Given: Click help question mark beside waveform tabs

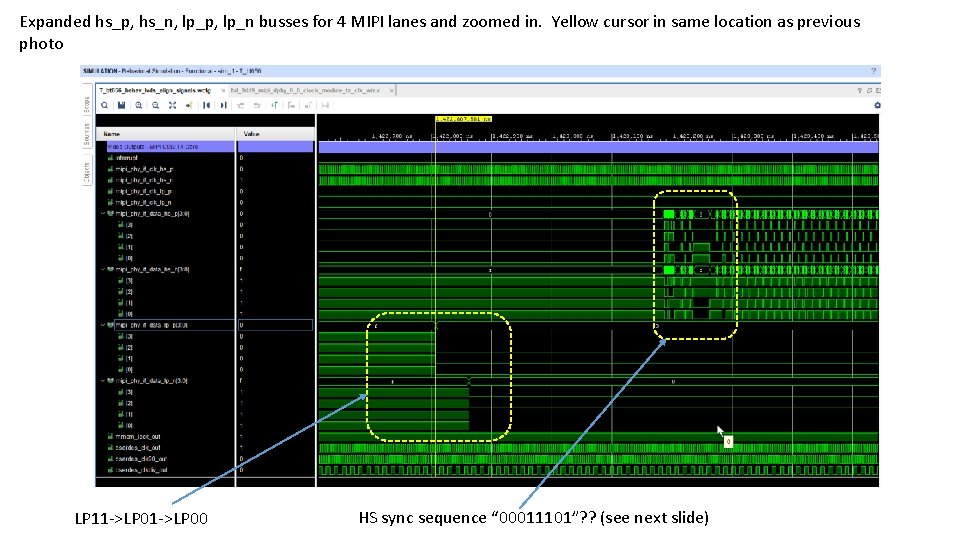Looking at the screenshot, I should click(859, 90).
